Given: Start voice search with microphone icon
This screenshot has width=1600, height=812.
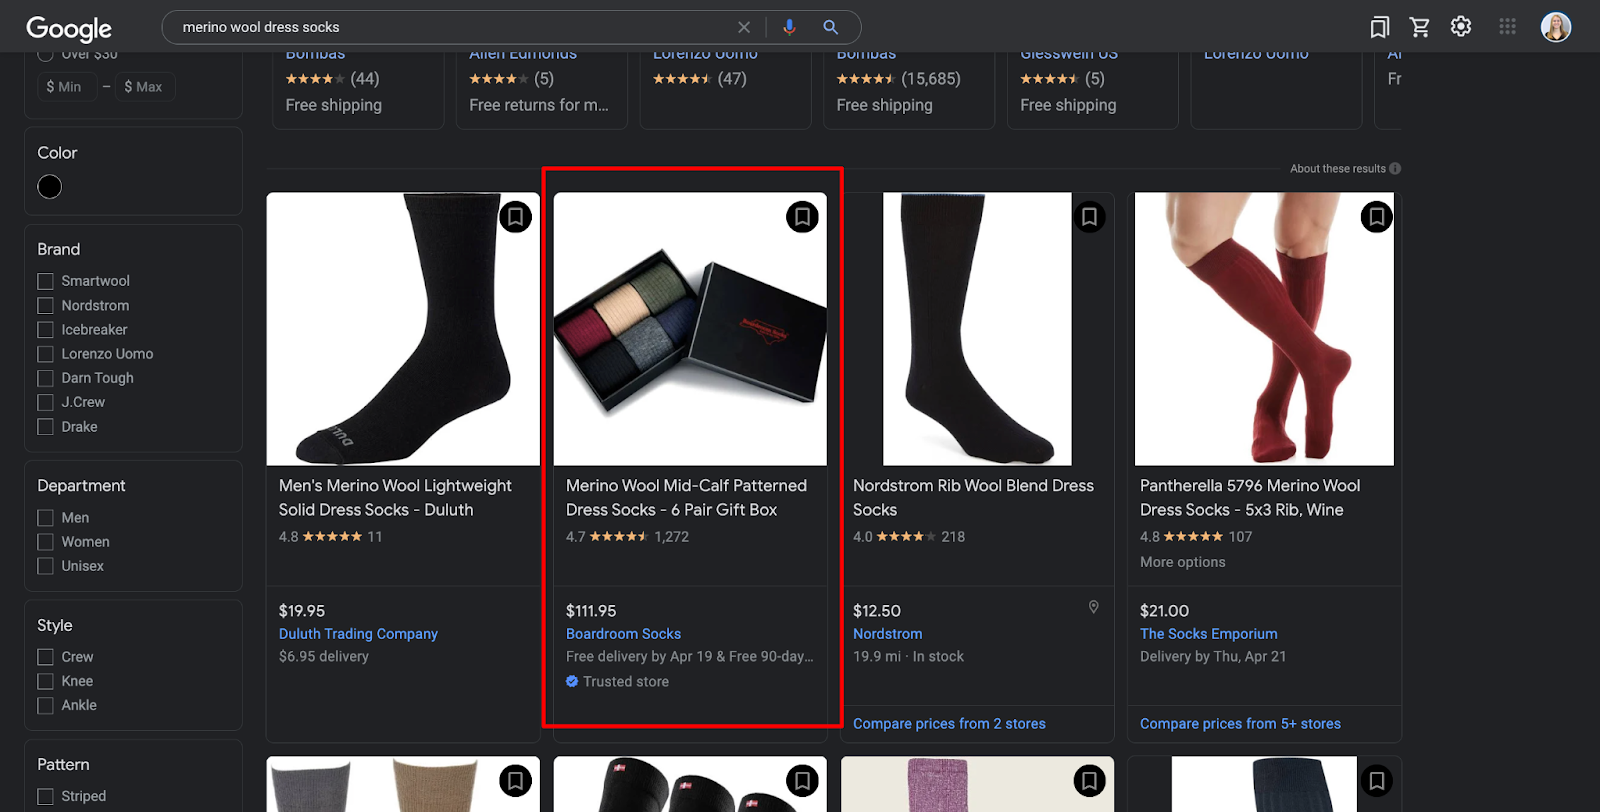Looking at the screenshot, I should pos(789,27).
